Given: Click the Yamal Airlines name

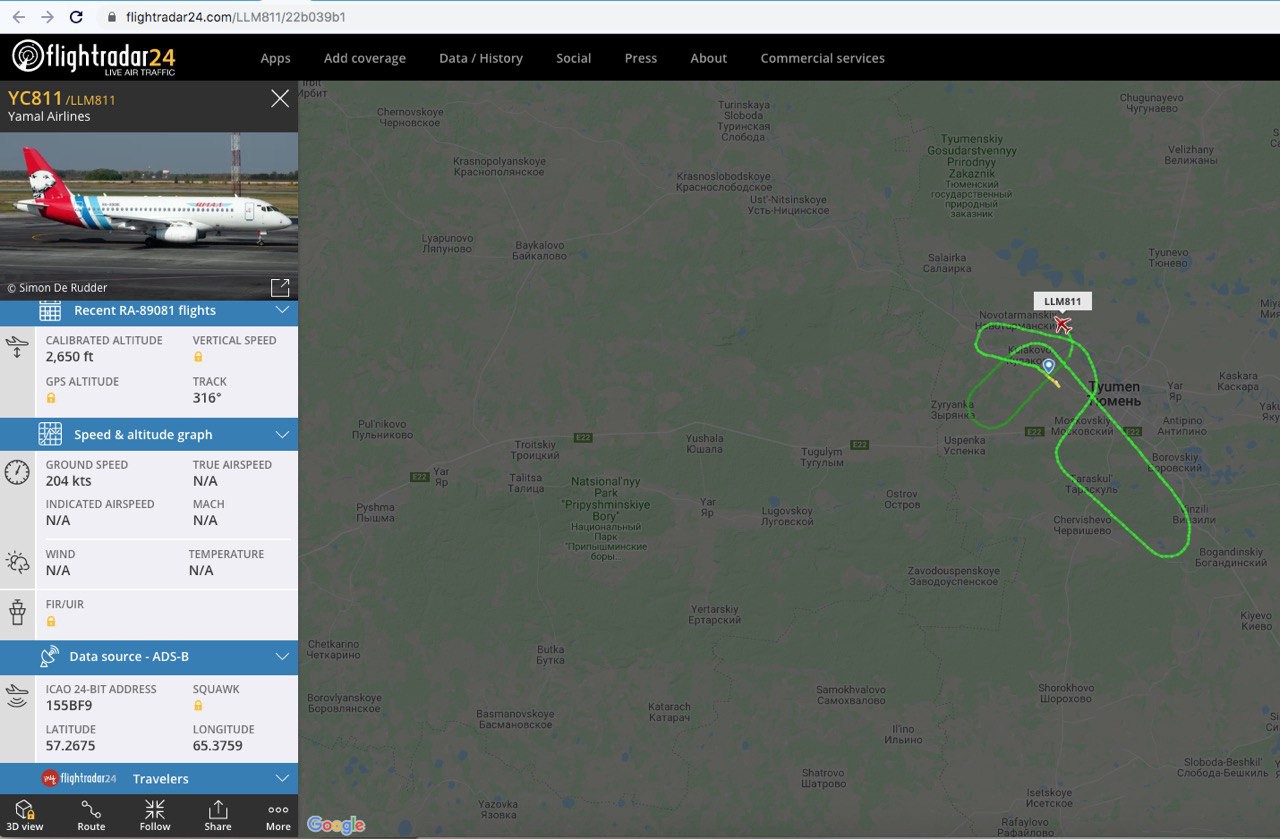Looking at the screenshot, I should [49, 117].
